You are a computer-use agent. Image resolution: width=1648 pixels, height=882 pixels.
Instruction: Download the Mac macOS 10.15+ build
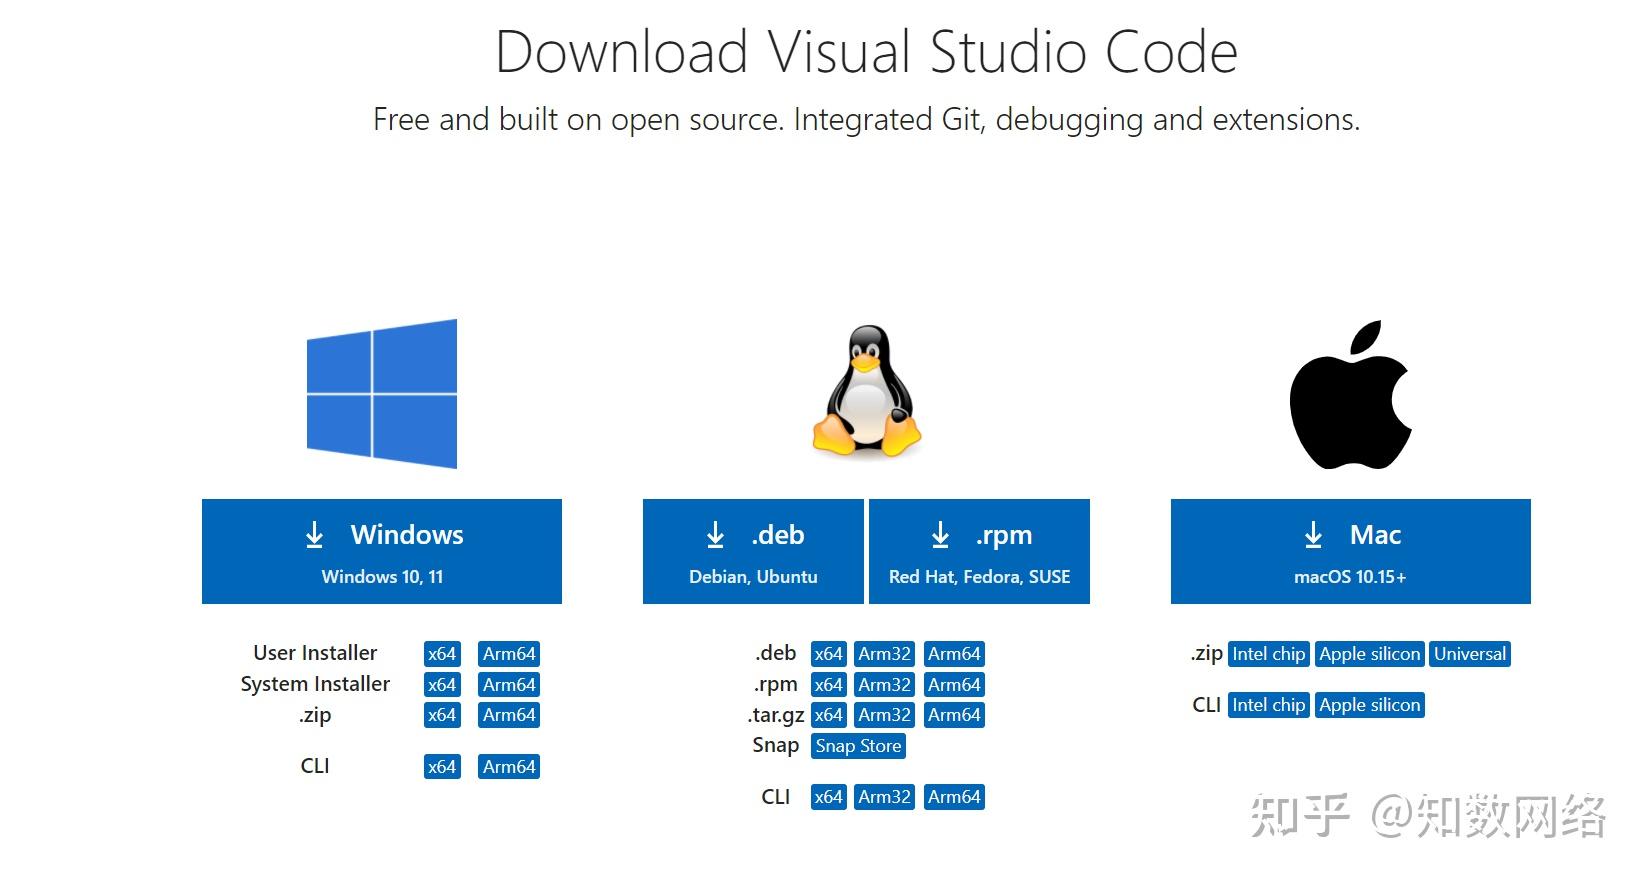[1350, 551]
